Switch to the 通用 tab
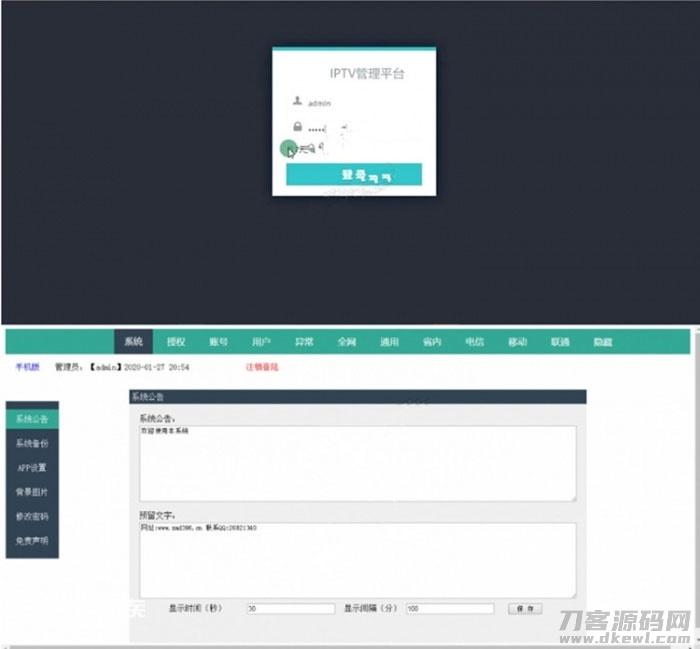700x649 pixels. tap(389, 341)
